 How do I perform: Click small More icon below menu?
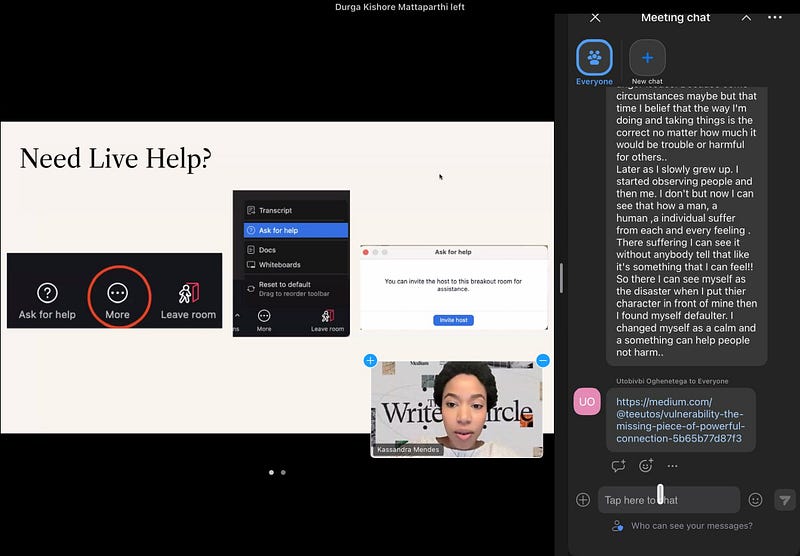264,320
